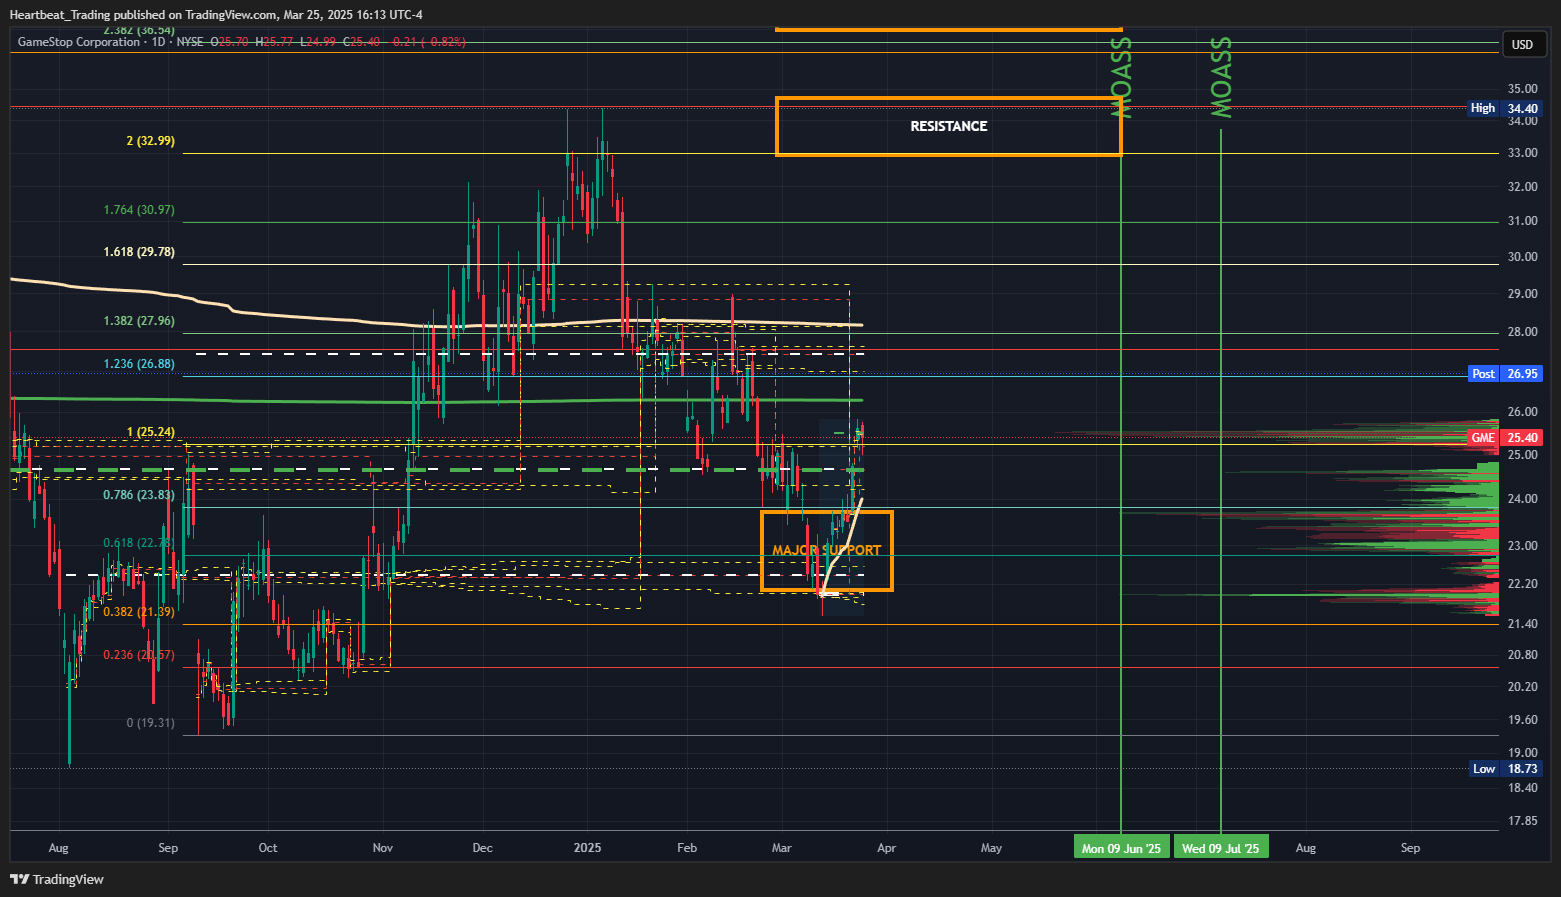The width and height of the screenshot is (1561, 897).
Task: Click the 29.00 price axis value
Action: (1523, 294)
